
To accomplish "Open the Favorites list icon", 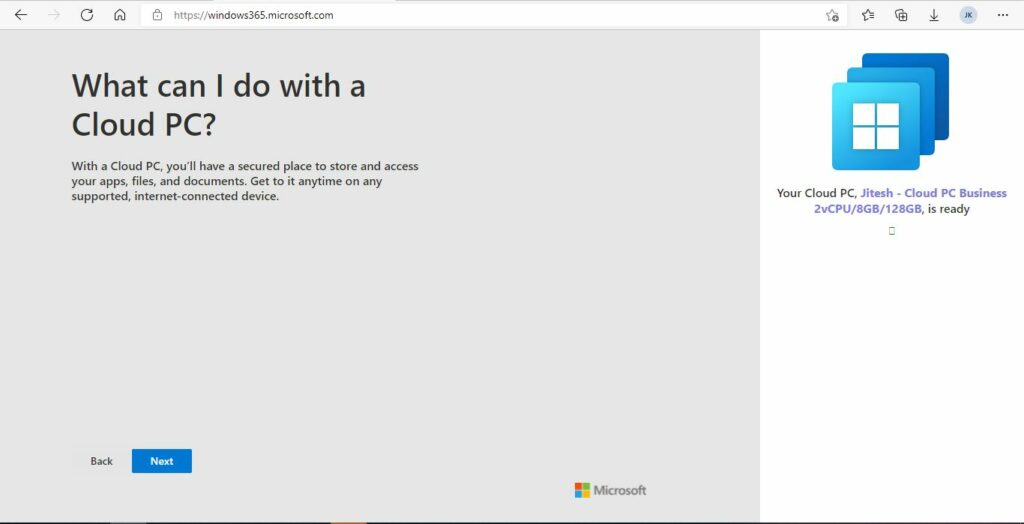I will [x=868, y=15].
